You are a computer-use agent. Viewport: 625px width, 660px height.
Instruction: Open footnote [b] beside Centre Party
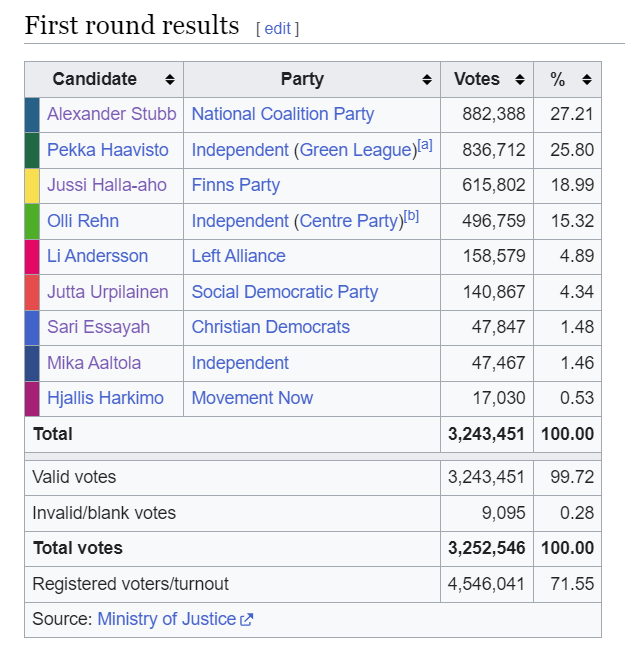[411, 216]
